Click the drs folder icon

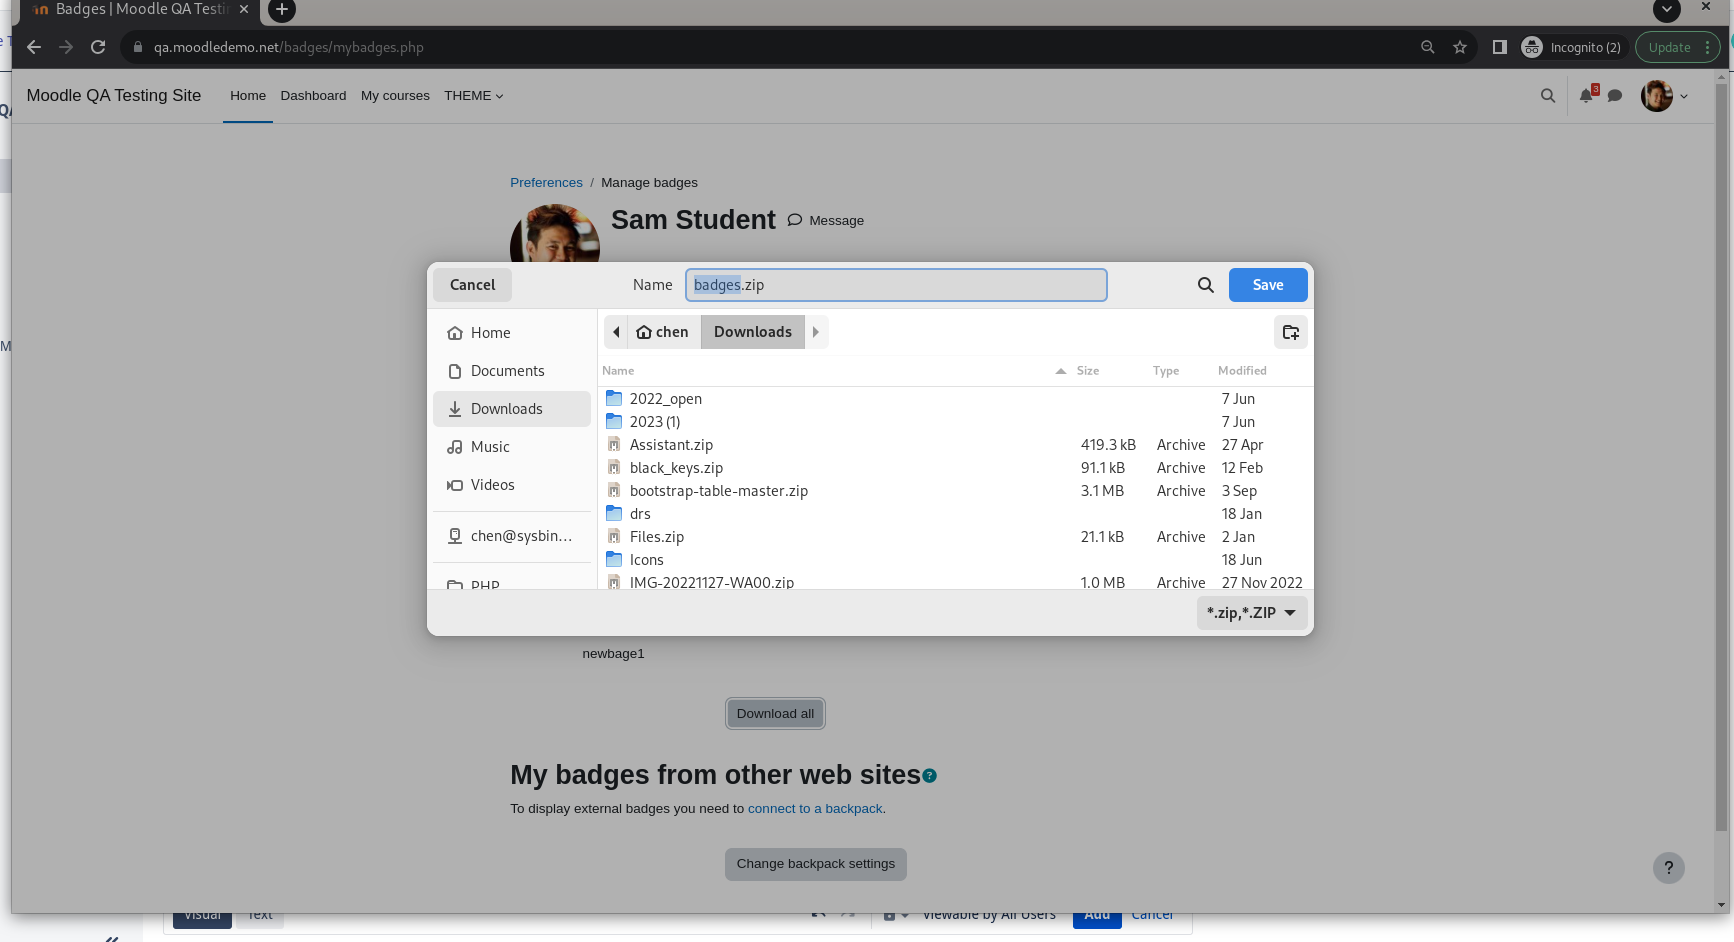(x=614, y=514)
